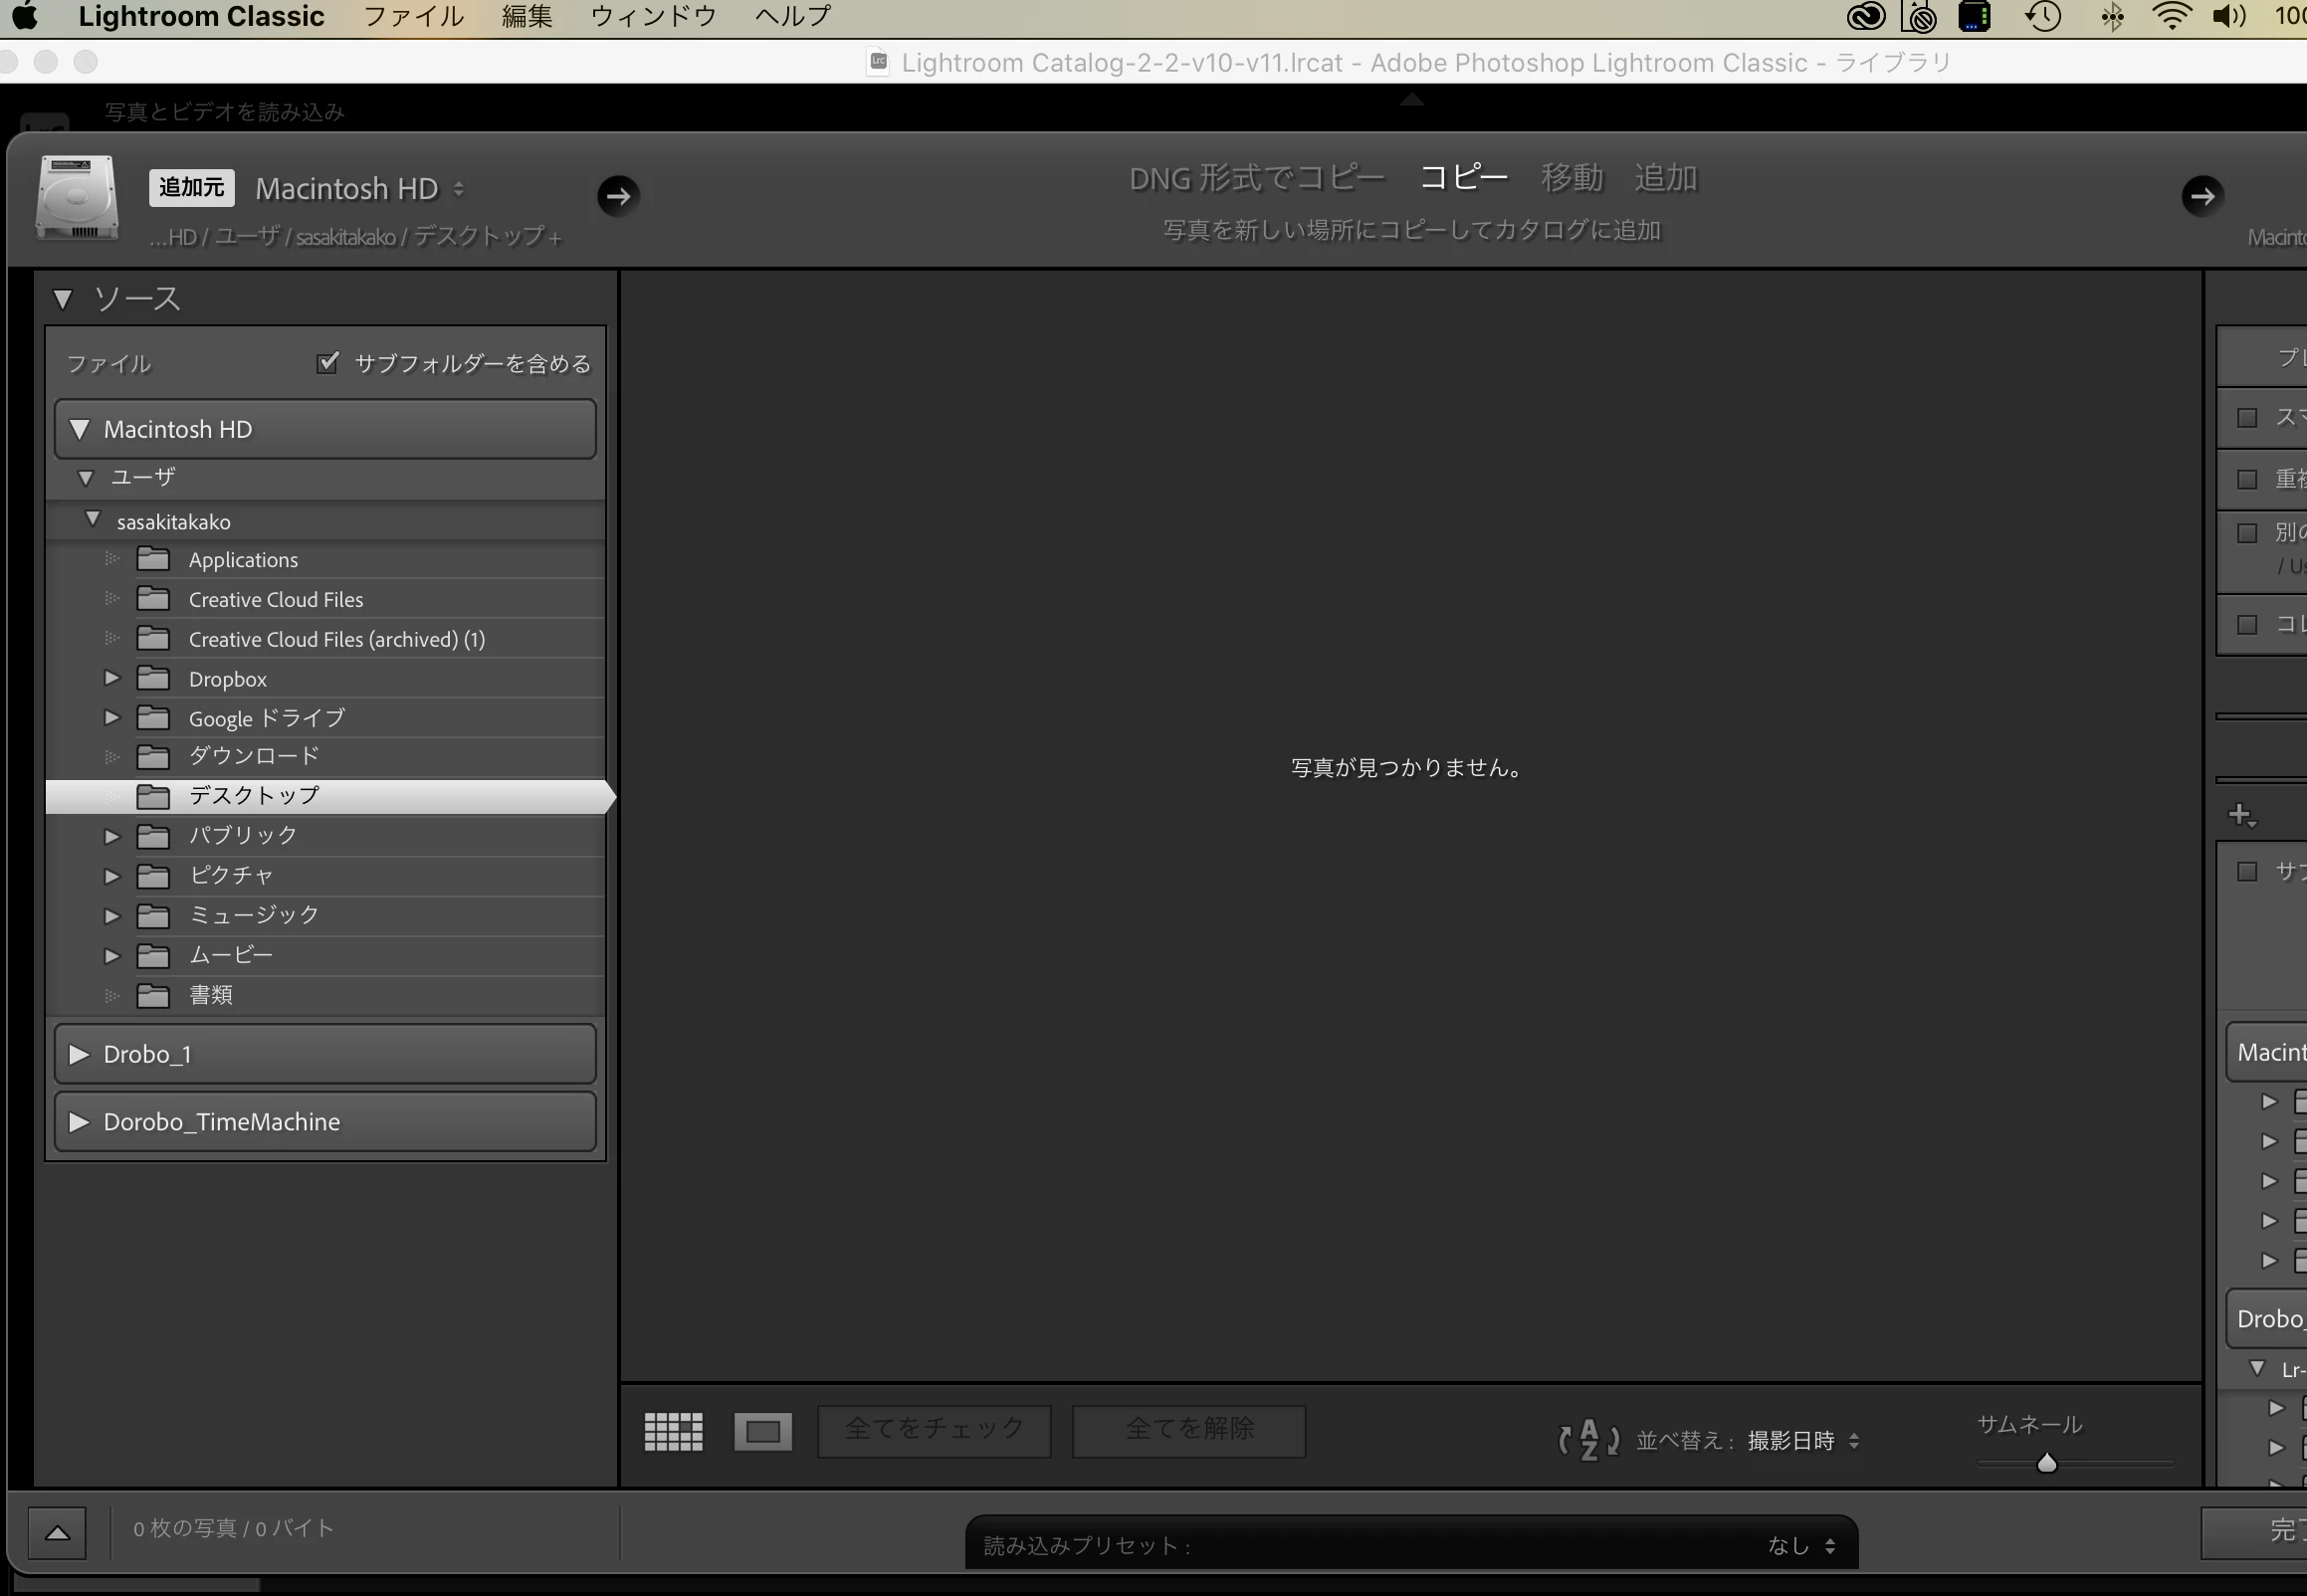Expand the Drobo_1 volume

tap(79, 1054)
